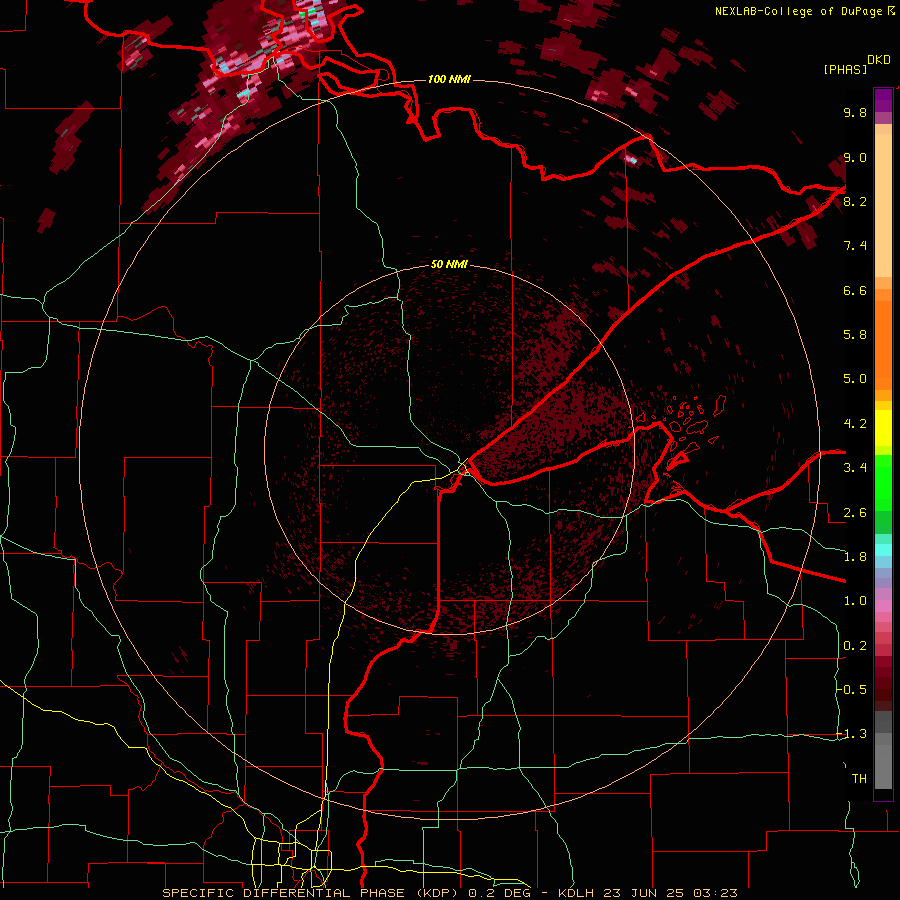Click the SPECIFIC DIFFERENTIAL PHASE caption text
The height and width of the screenshot is (900, 900).
point(284,893)
